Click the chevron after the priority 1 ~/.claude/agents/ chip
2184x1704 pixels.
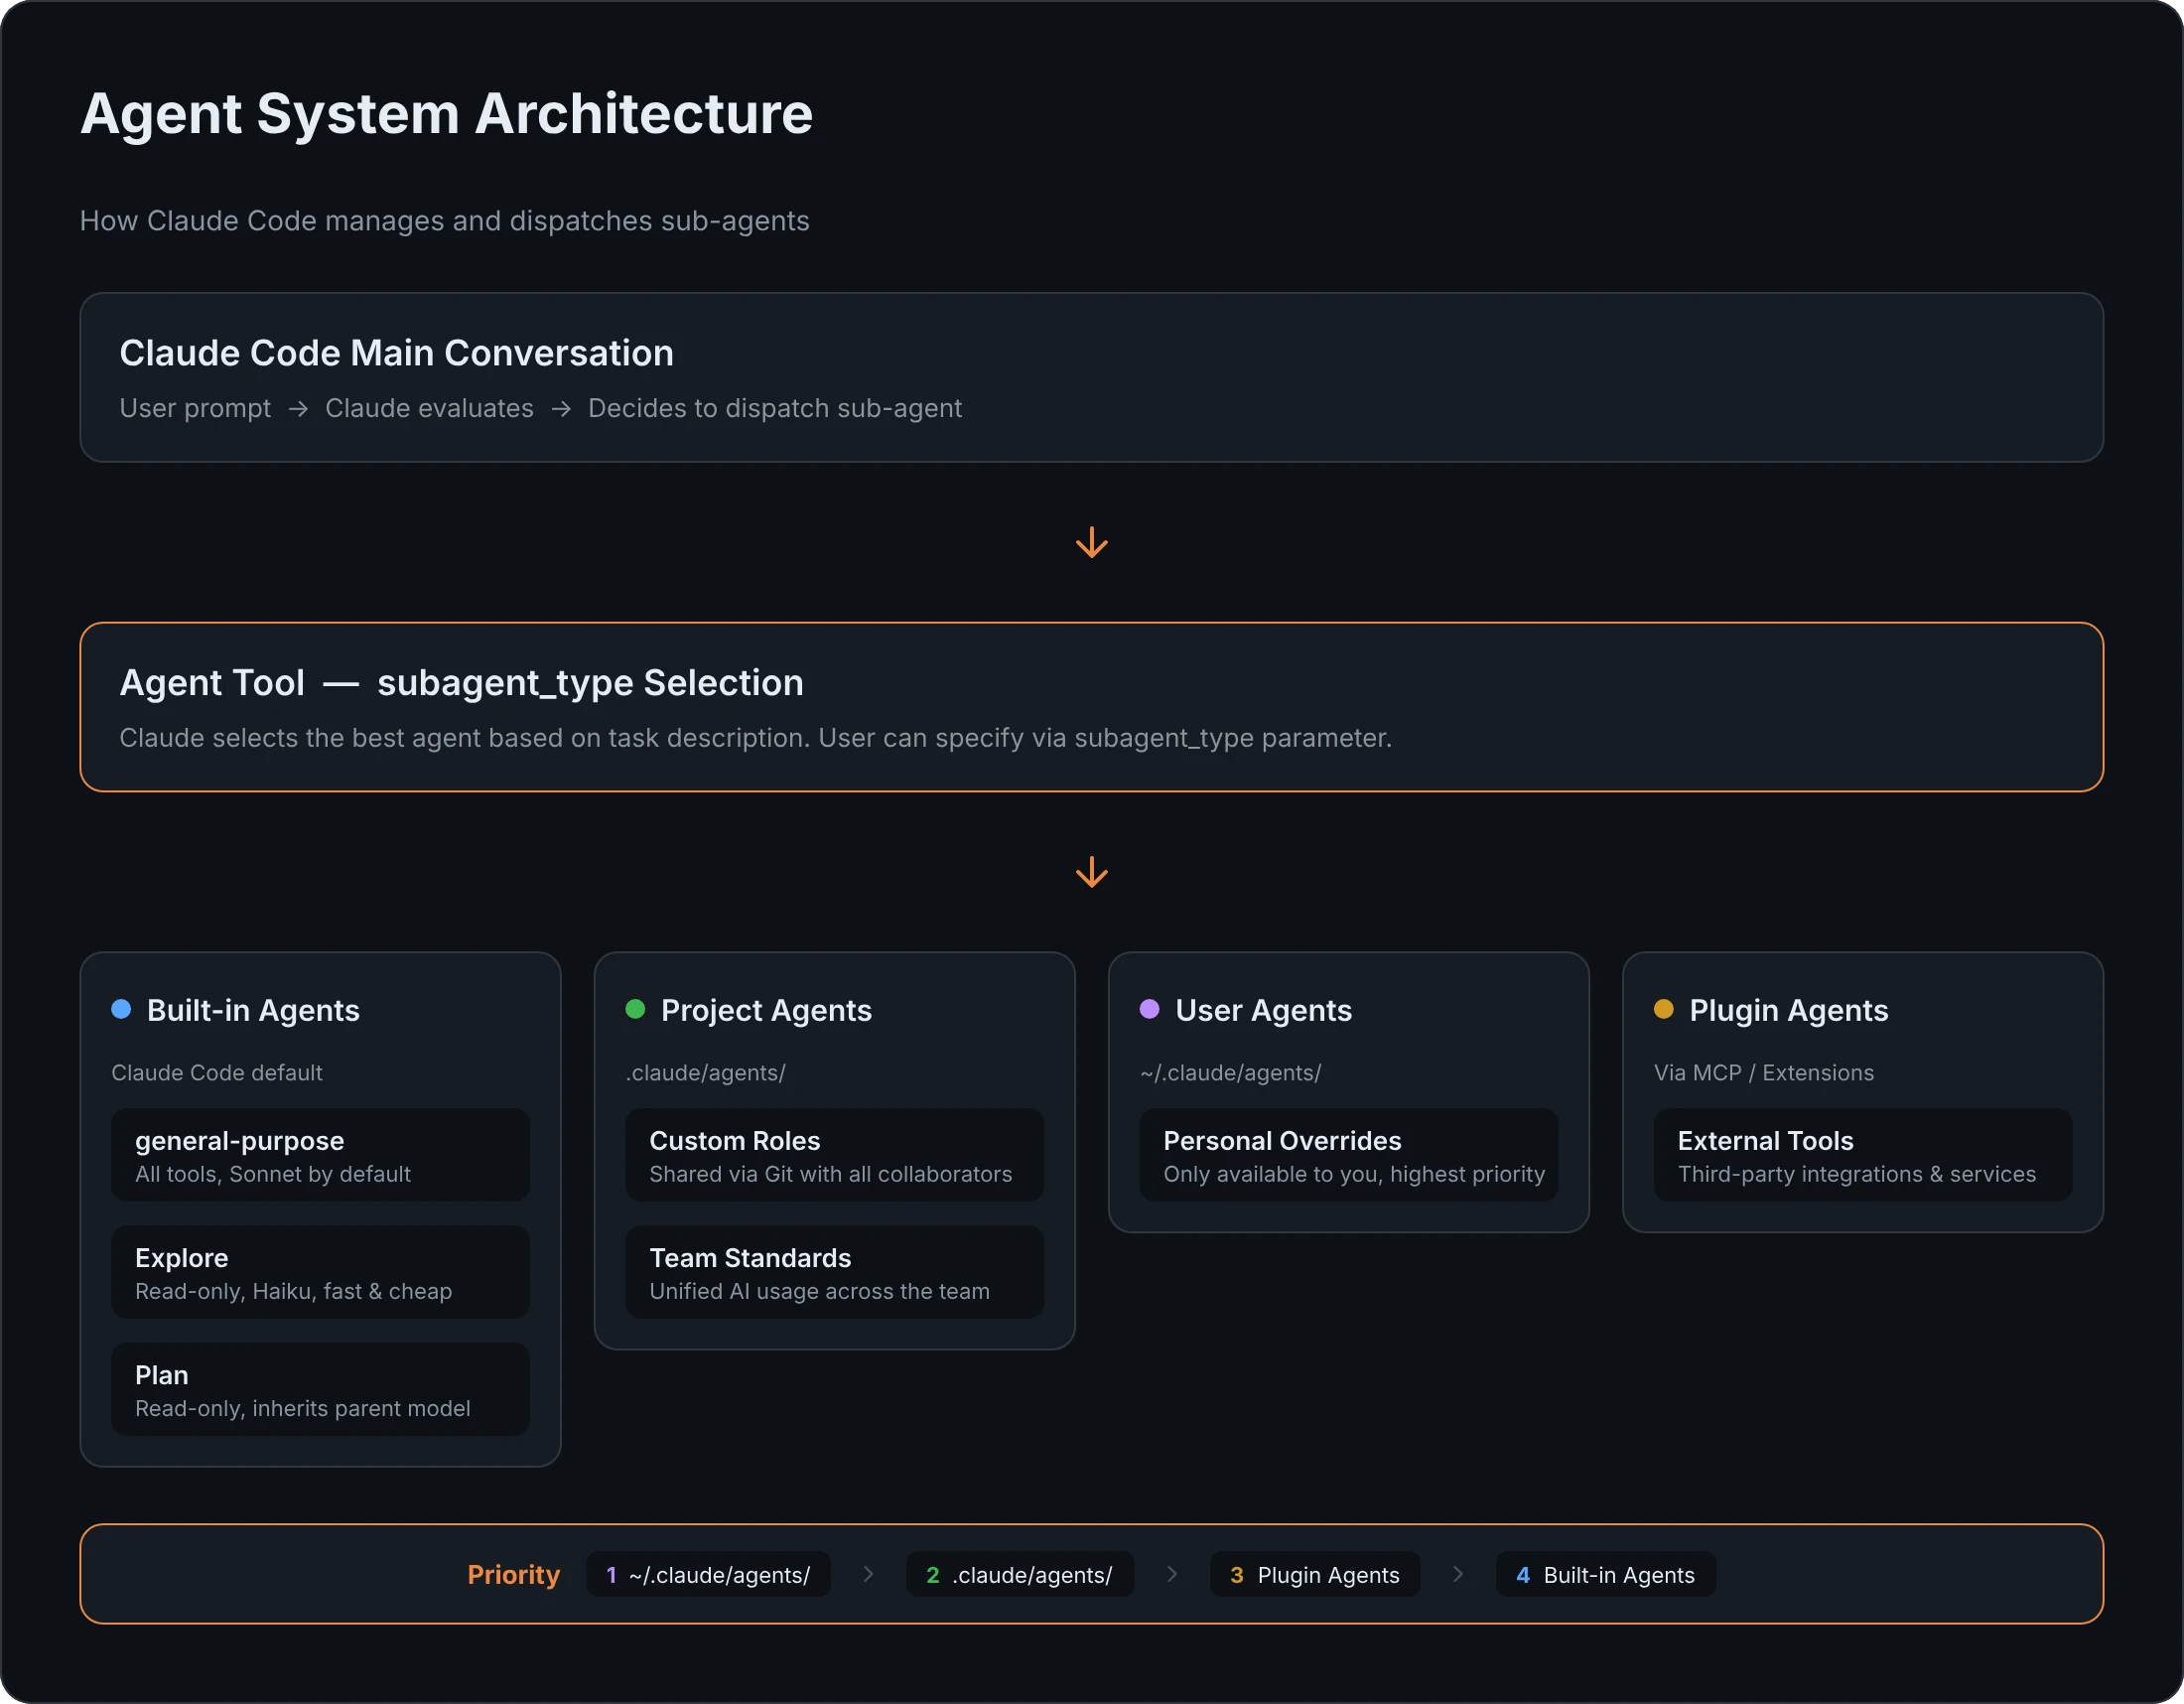point(868,1574)
